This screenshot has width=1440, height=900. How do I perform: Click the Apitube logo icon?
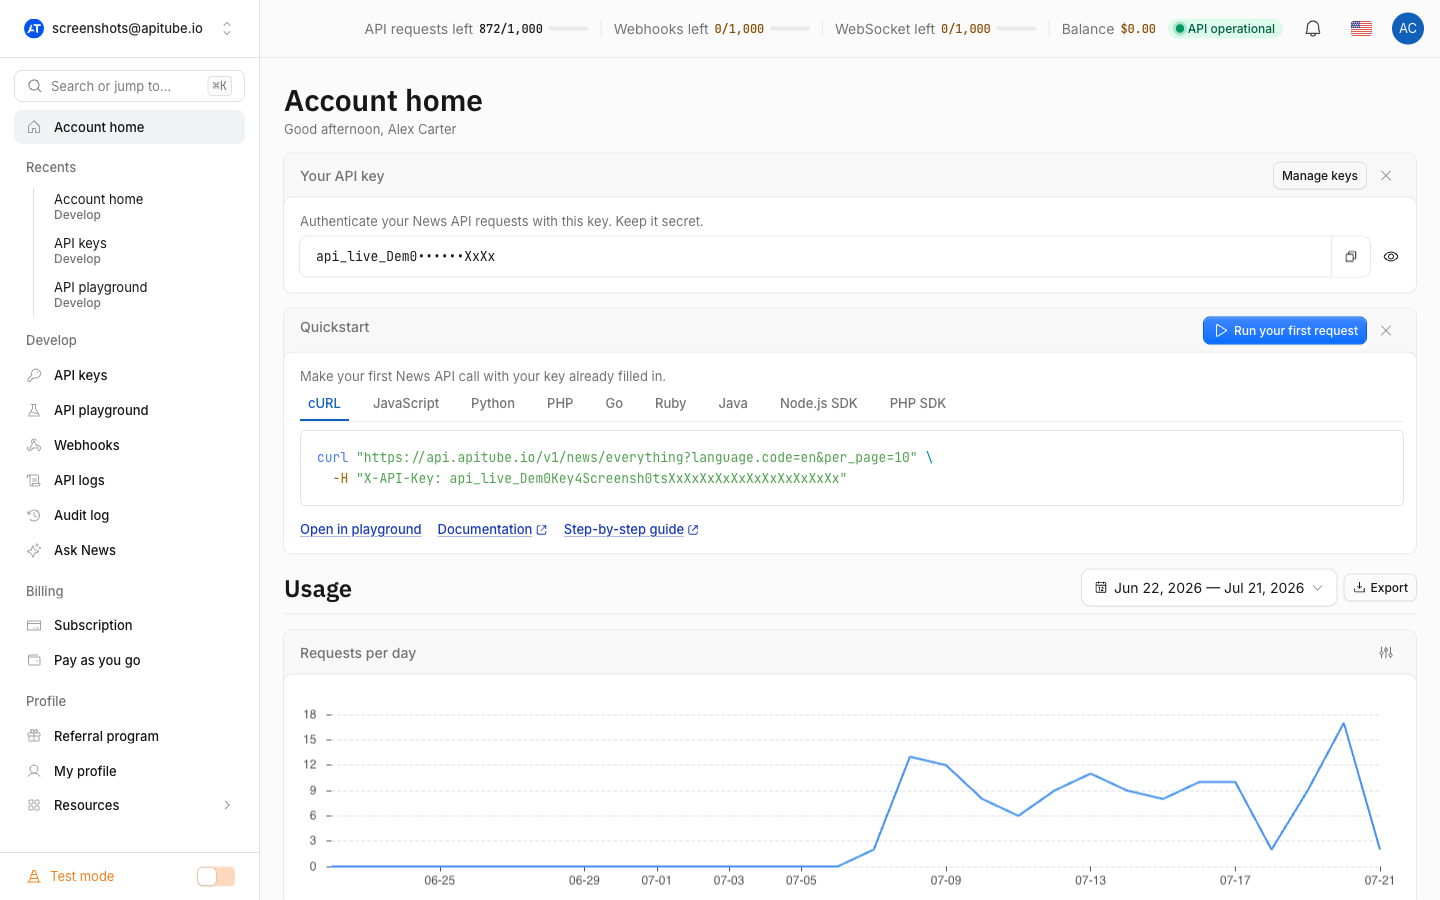pyautogui.click(x=34, y=28)
